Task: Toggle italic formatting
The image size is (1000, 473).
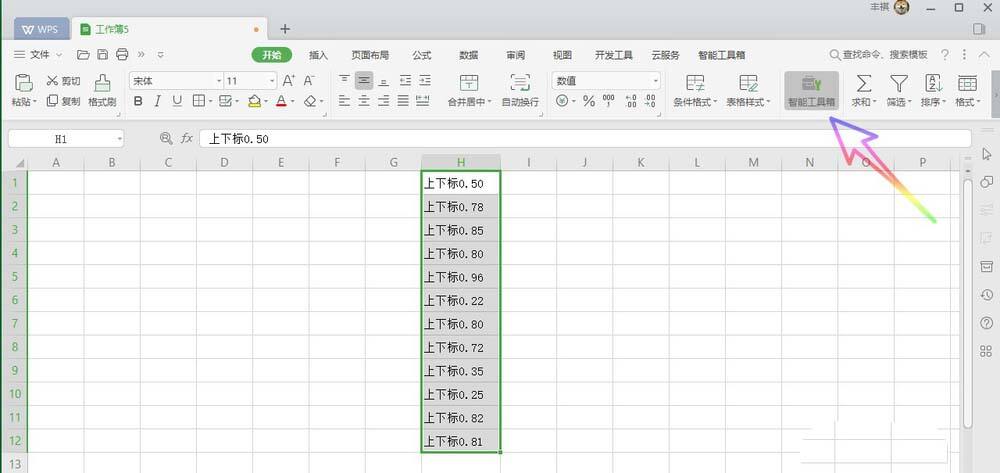Action: tap(158, 101)
